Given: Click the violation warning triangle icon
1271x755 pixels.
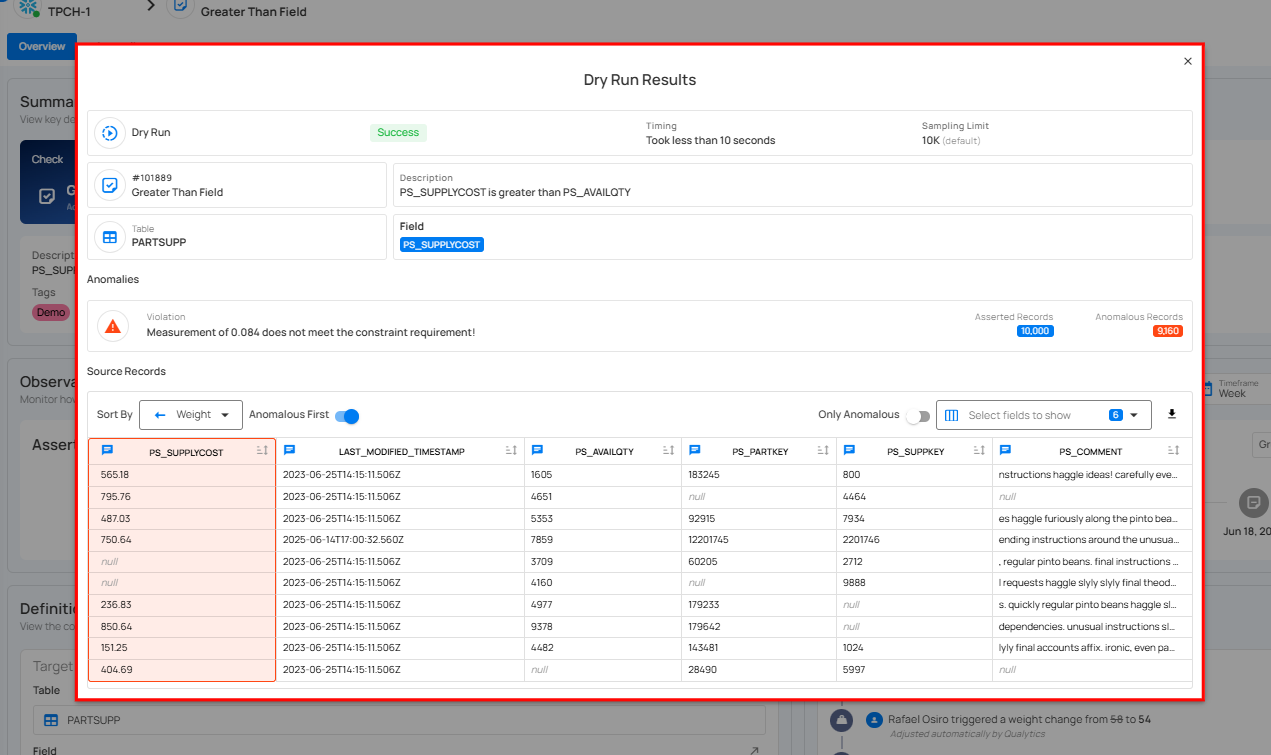Looking at the screenshot, I should pos(113,326).
